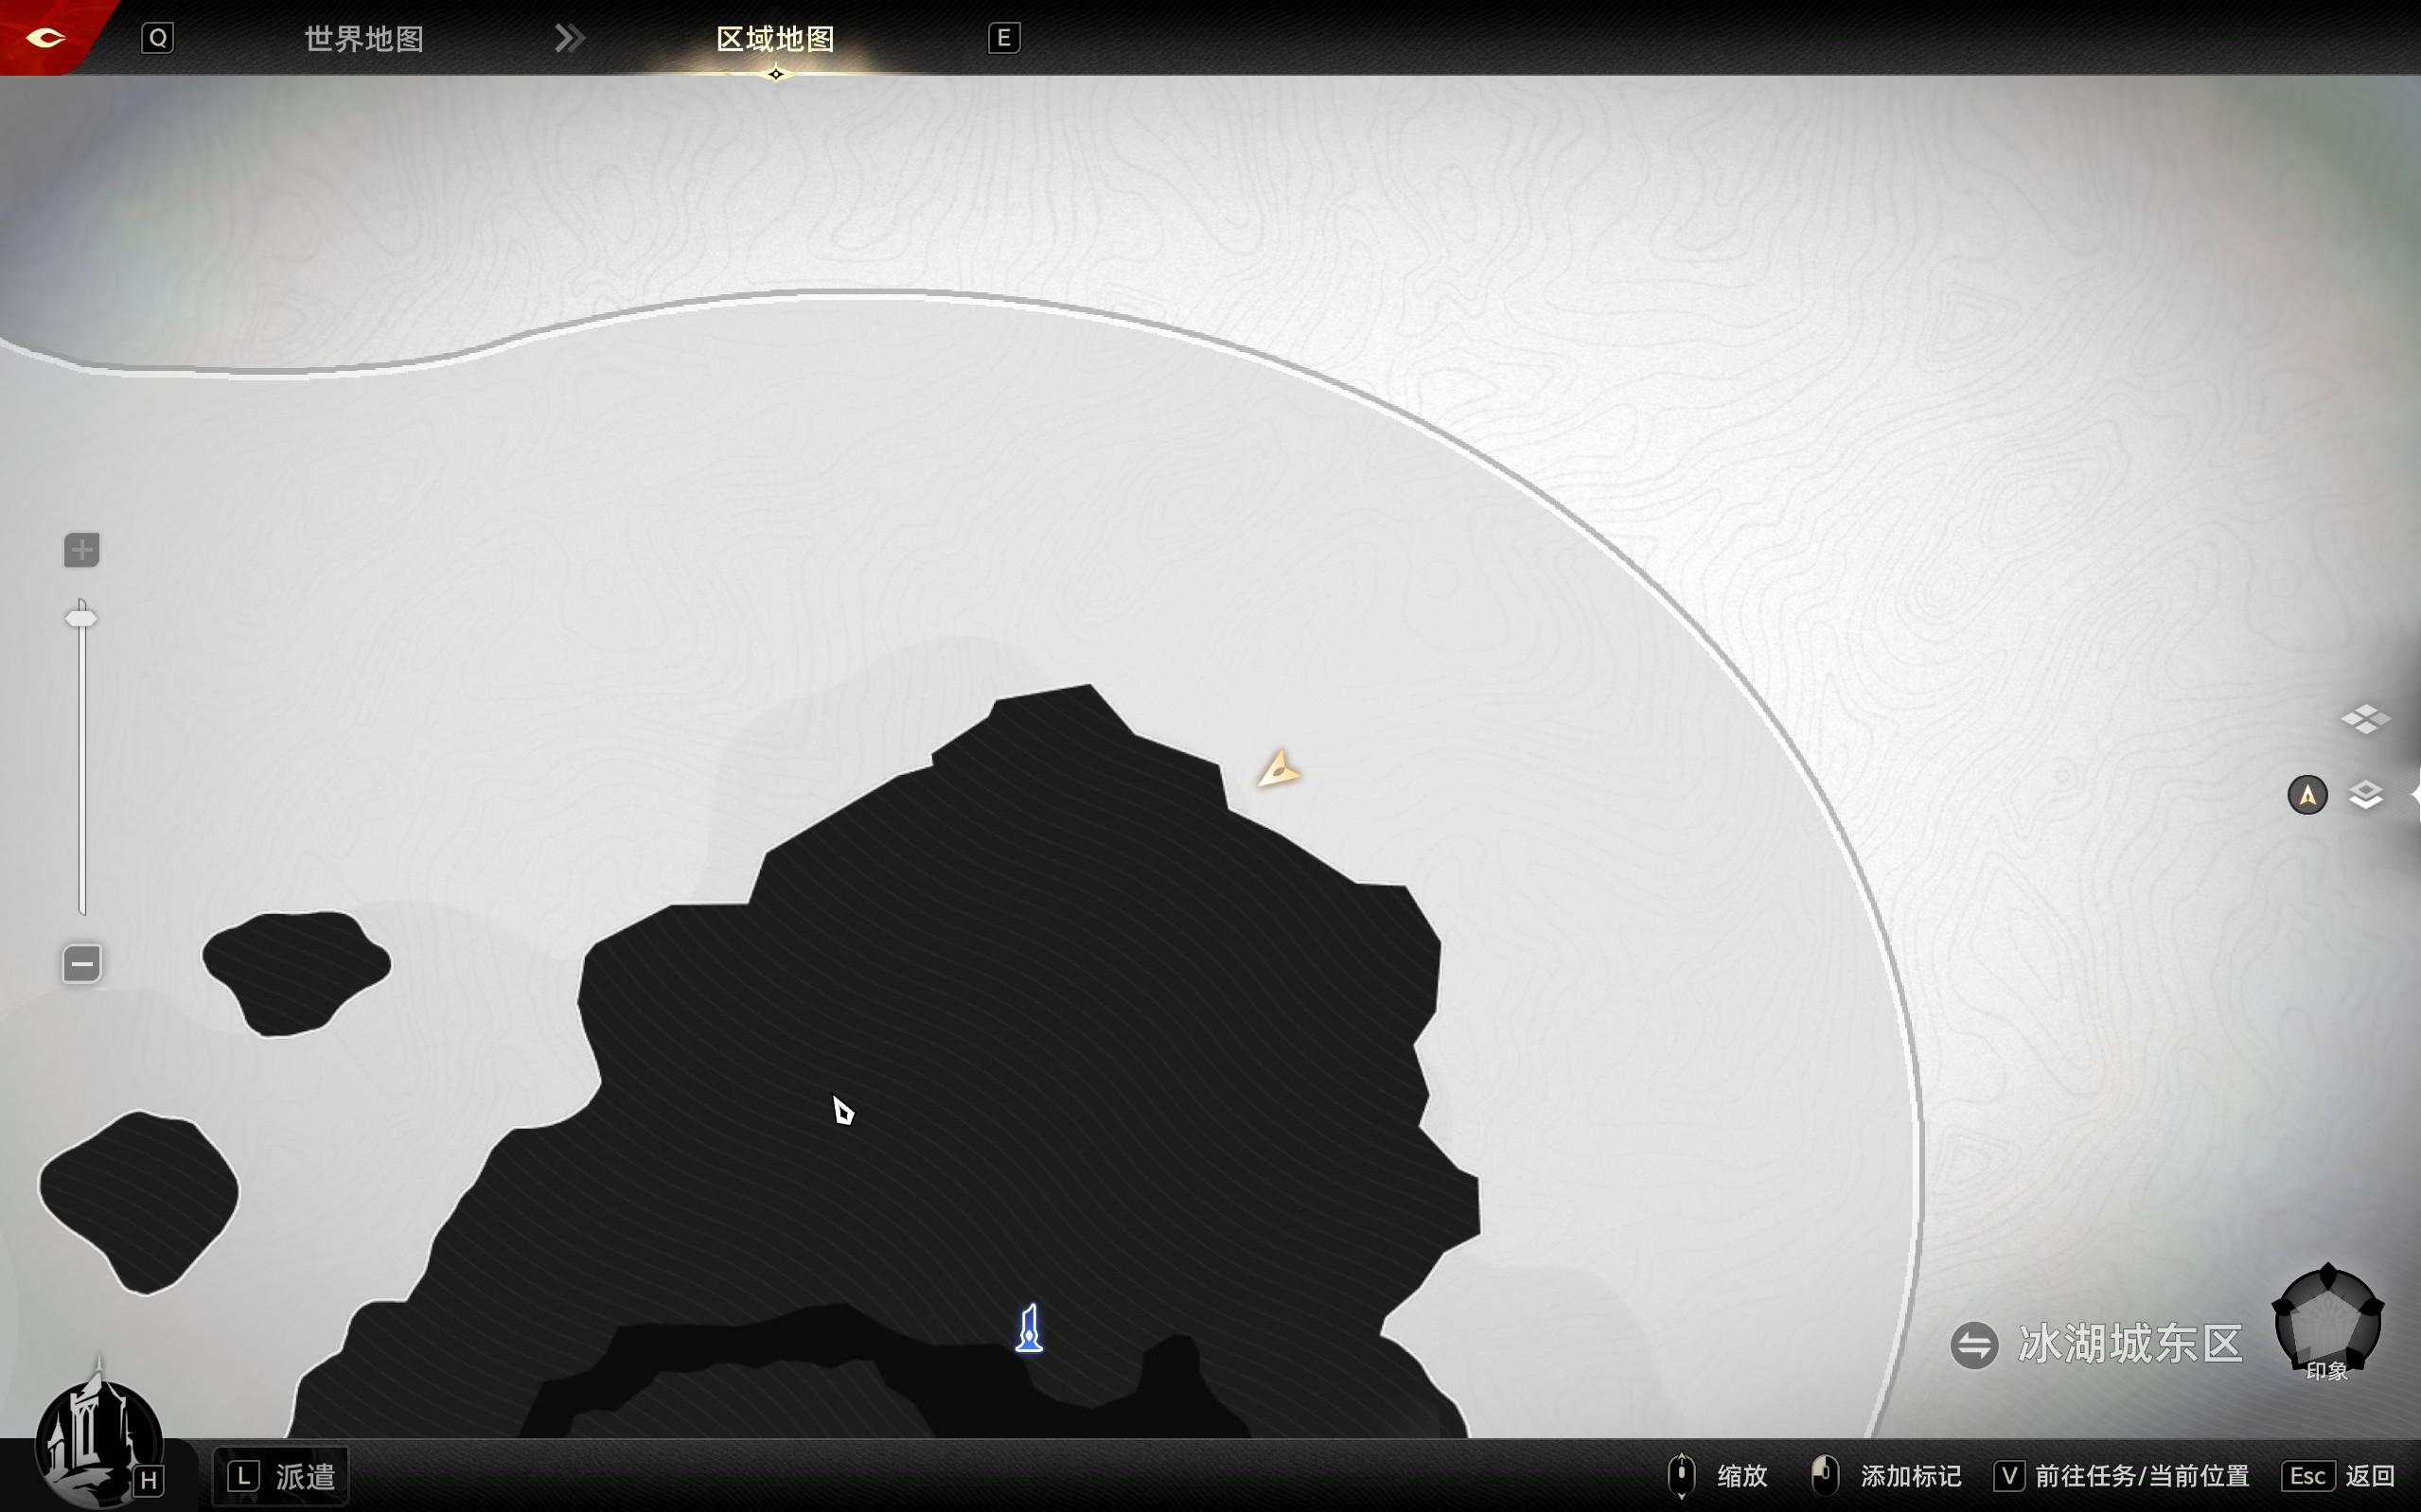This screenshot has height=1512, width=2421.
Task: Click Esc 返回 to go back
Action: point(2340,1476)
